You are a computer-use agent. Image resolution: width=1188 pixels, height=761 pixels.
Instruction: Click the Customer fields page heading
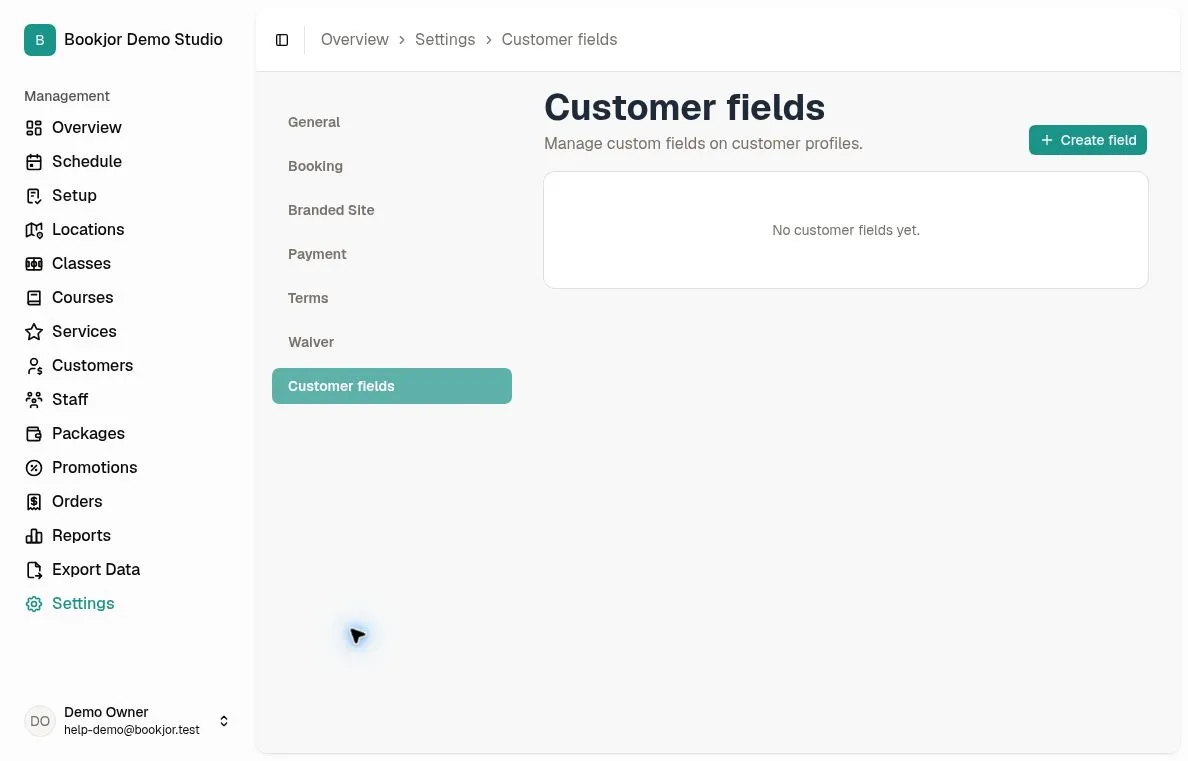point(684,107)
